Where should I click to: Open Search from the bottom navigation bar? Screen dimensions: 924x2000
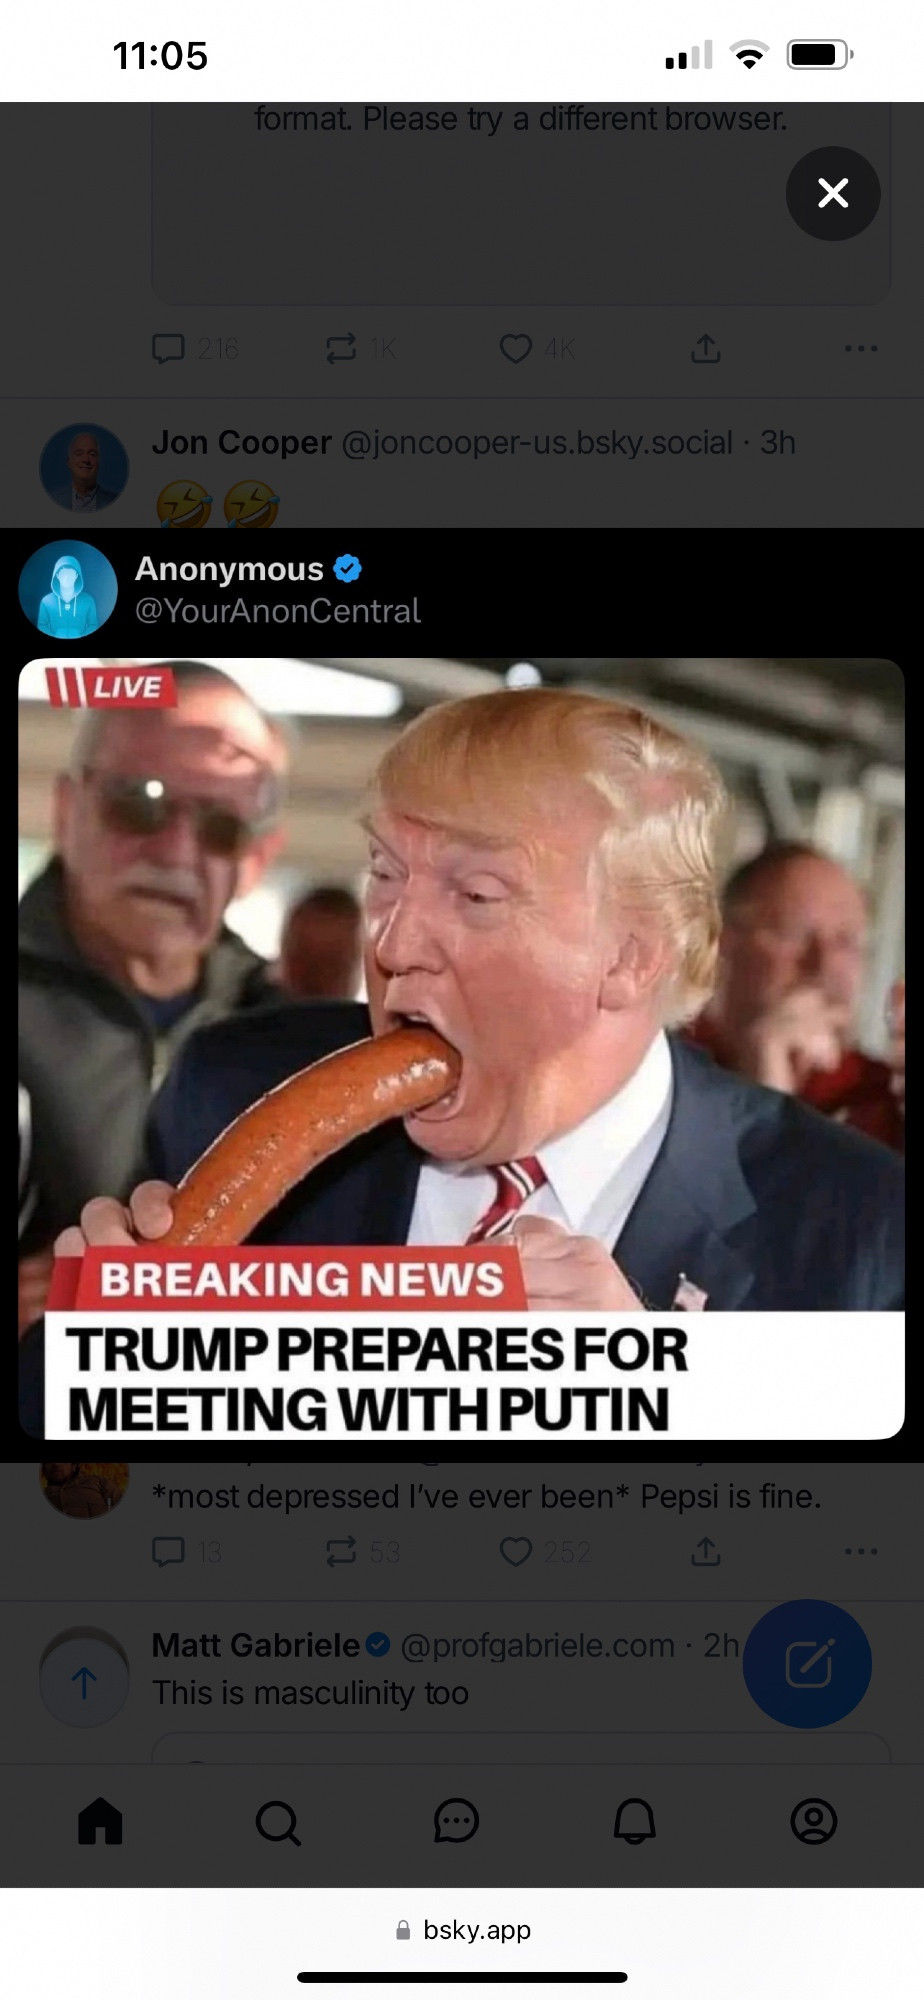278,1822
